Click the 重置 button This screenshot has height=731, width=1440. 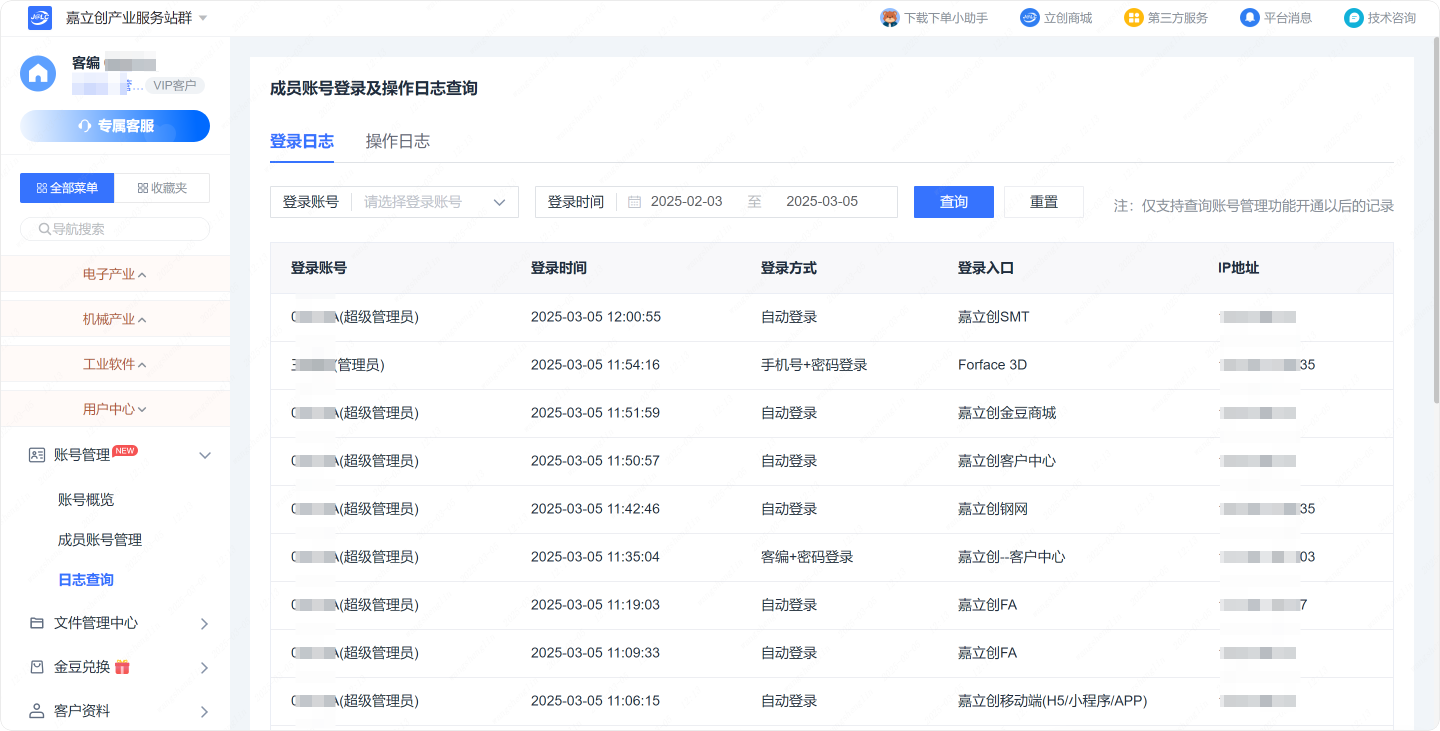(x=1044, y=202)
